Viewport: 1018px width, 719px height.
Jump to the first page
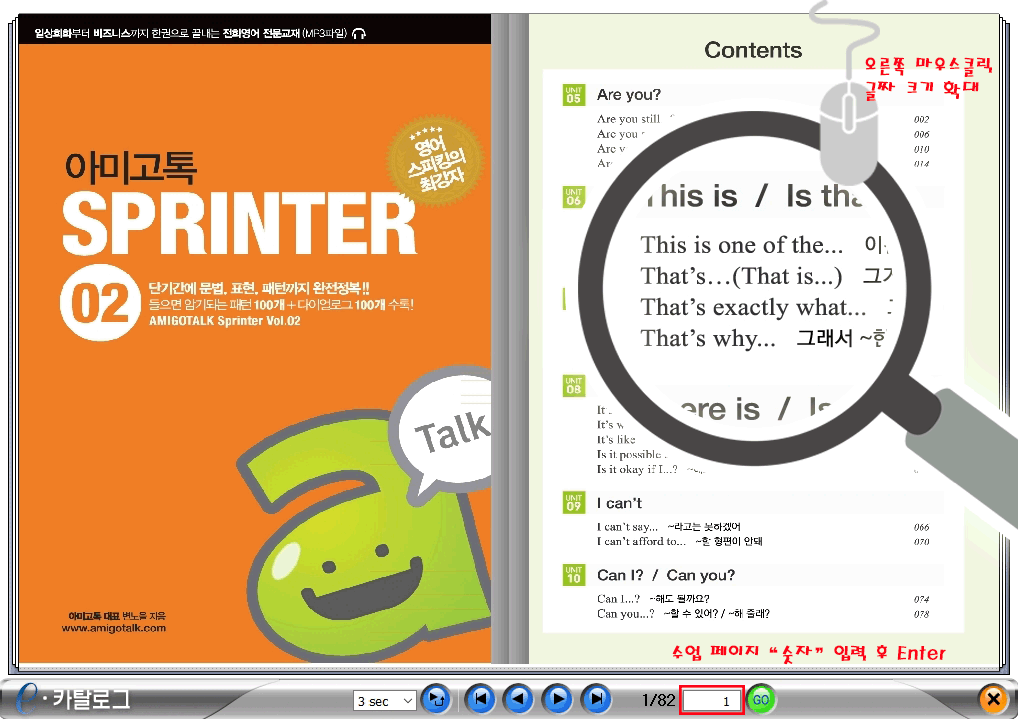[480, 700]
